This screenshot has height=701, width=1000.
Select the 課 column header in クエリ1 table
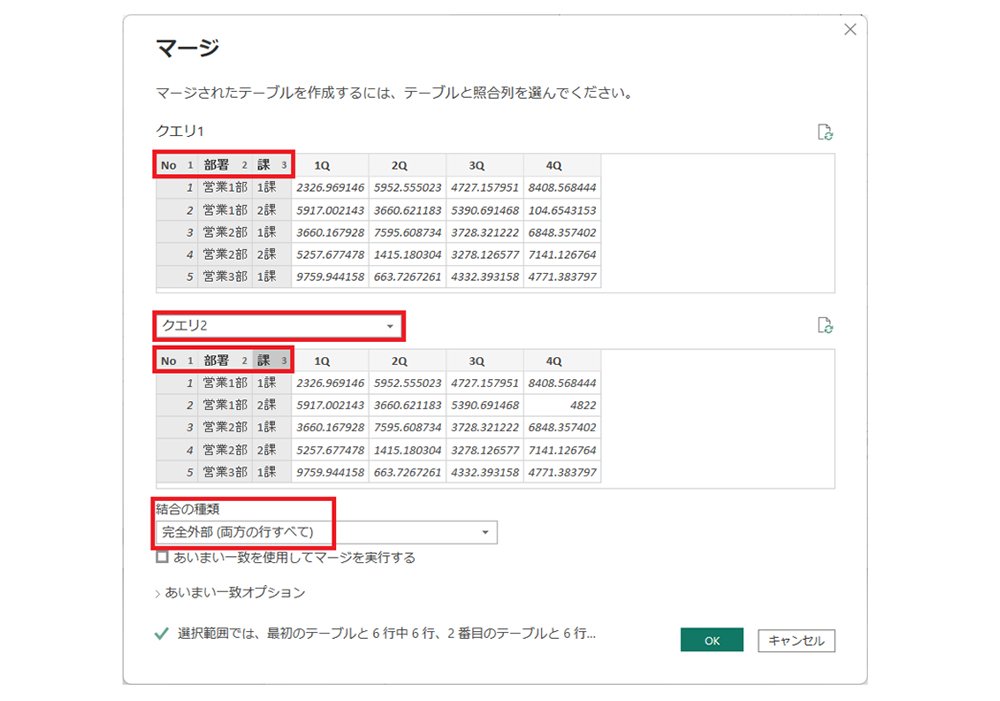point(272,165)
